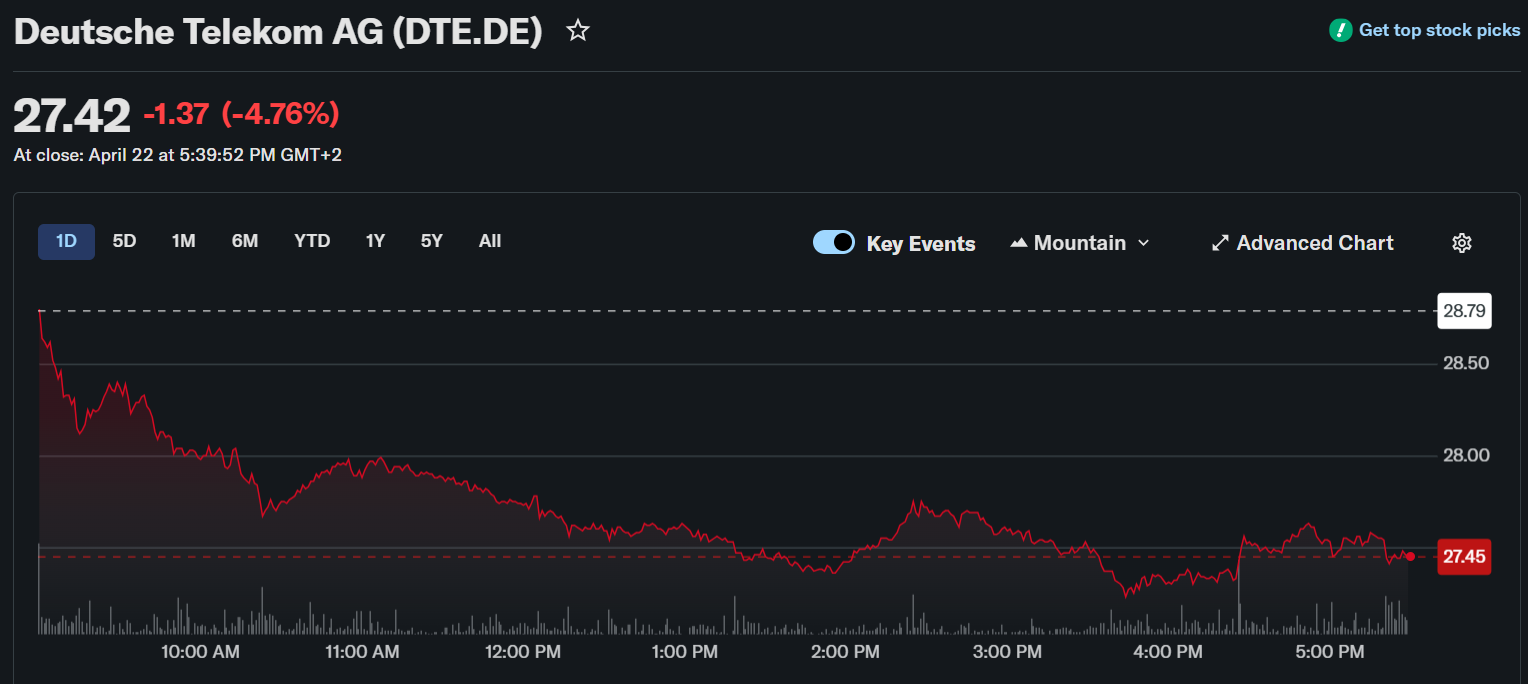Select the 1Y time range

375,241
